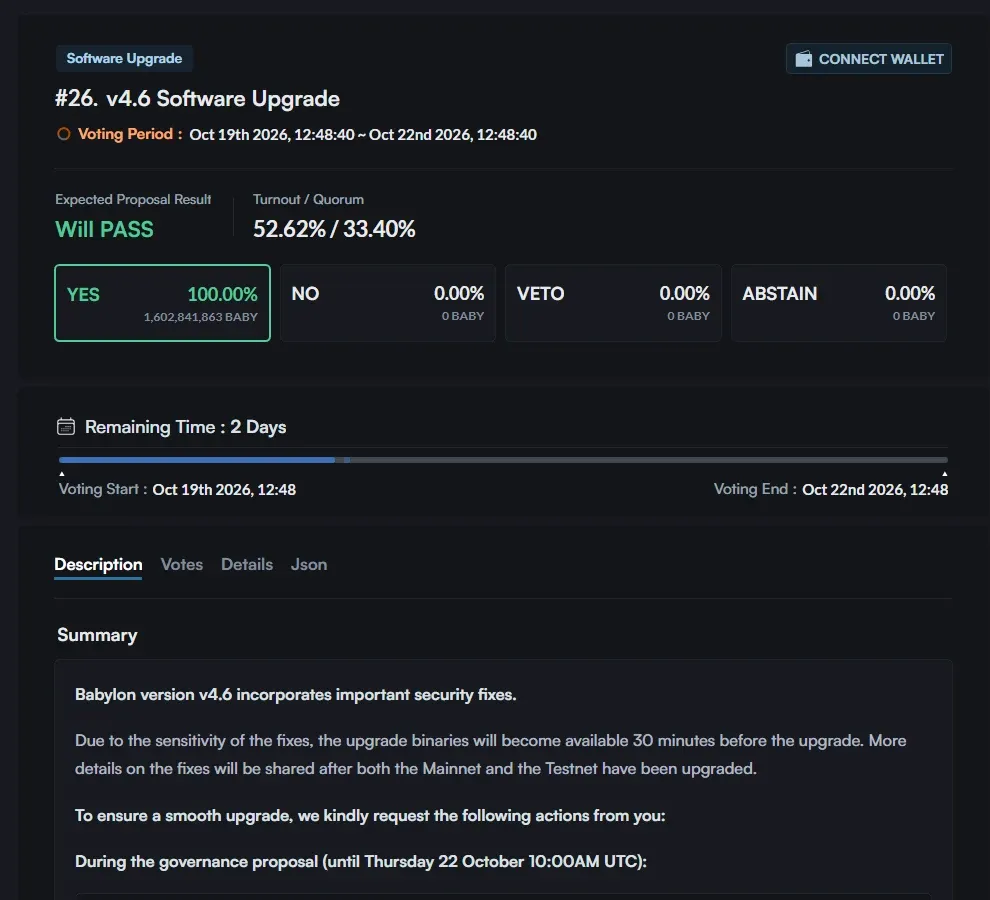The width and height of the screenshot is (990, 900).
Task: Select the YES vote card
Action: tap(162, 303)
